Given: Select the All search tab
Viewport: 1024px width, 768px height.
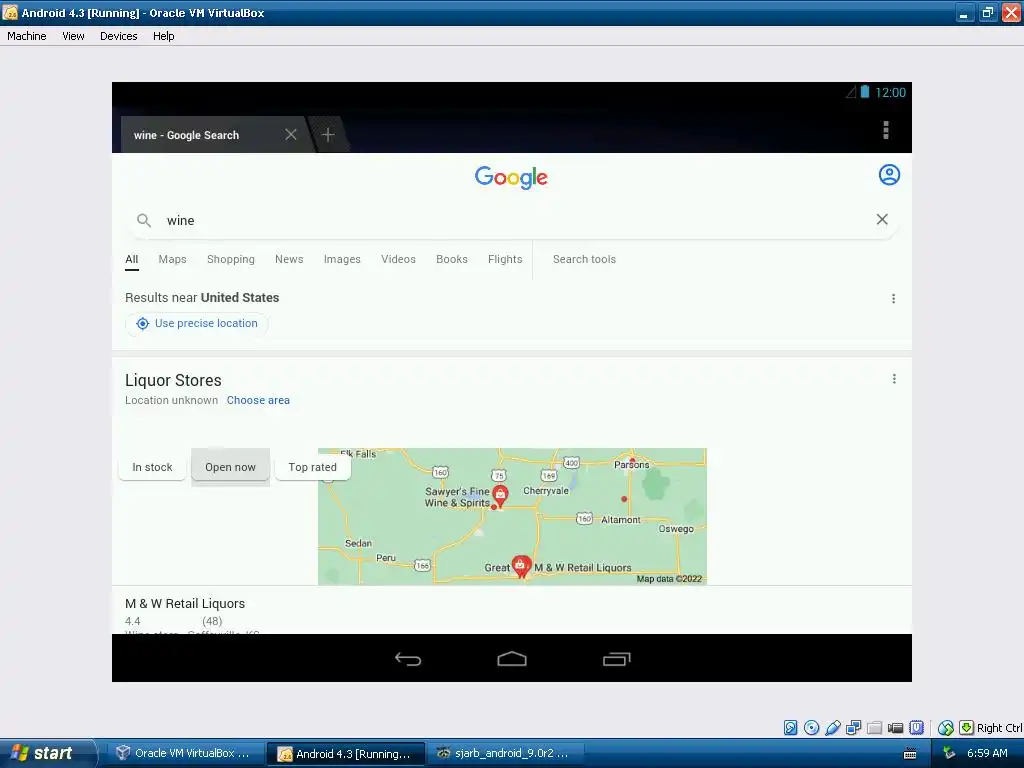Looking at the screenshot, I should click(131, 259).
